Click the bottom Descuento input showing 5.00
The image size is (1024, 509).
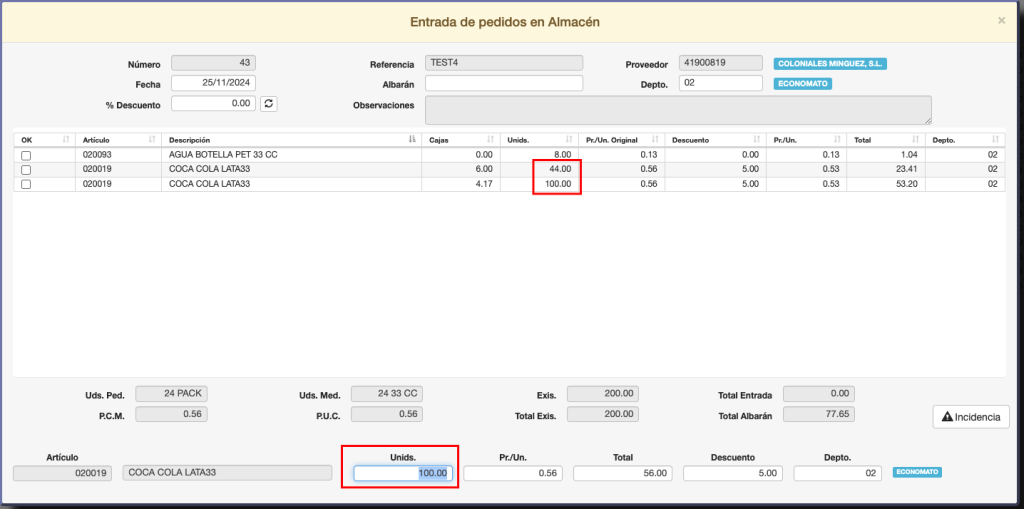[x=733, y=473]
